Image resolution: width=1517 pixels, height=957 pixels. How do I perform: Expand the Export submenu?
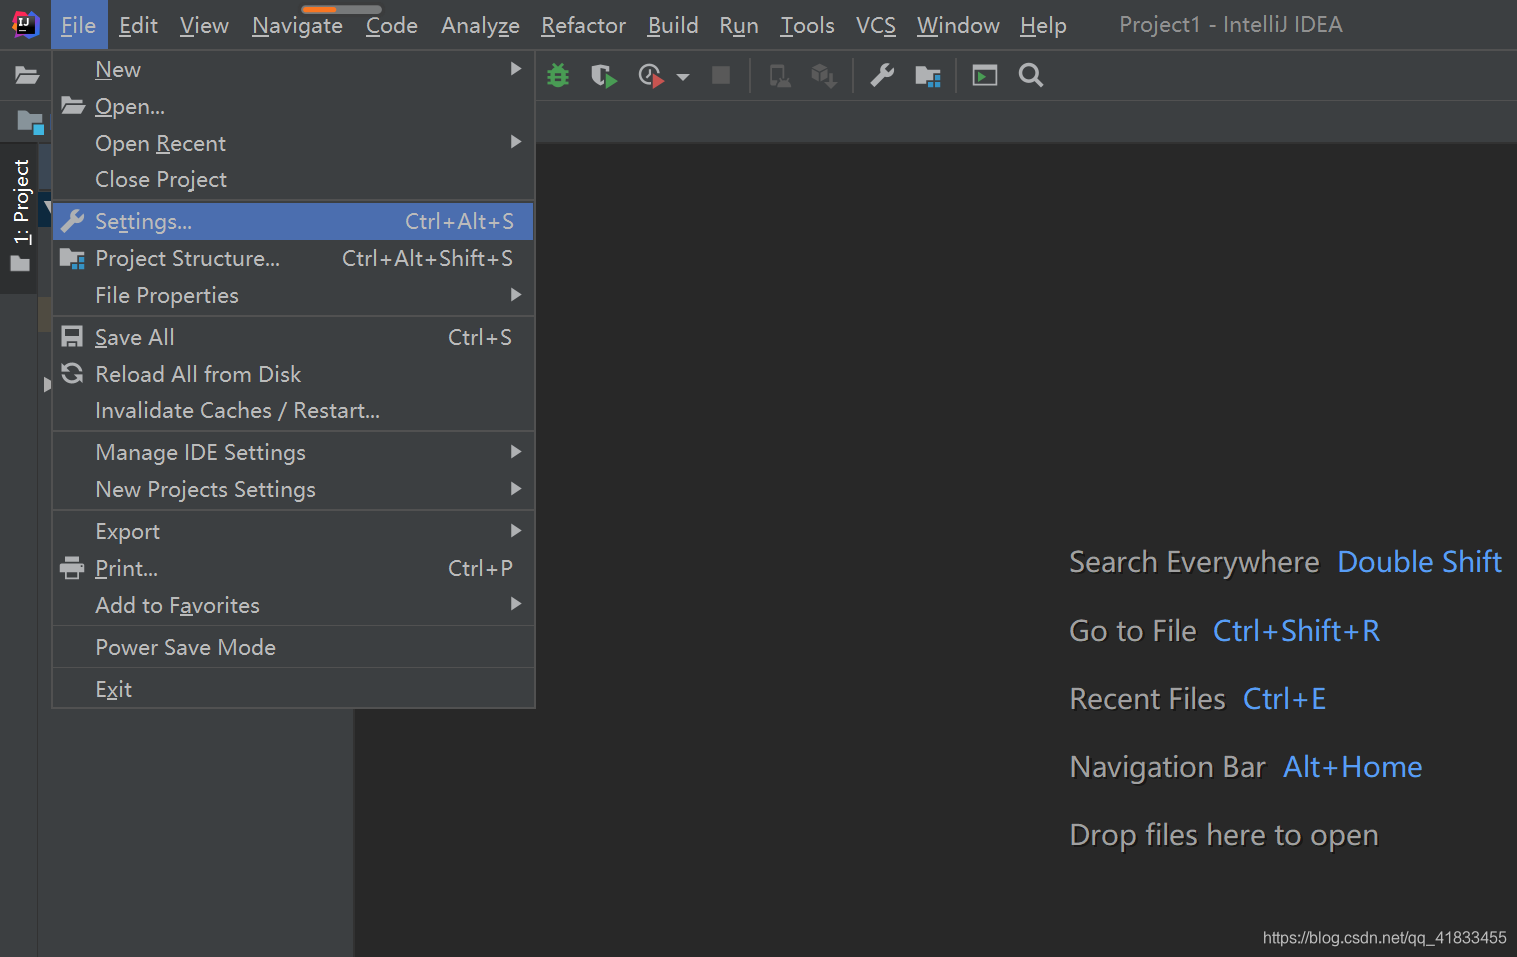[293, 531]
